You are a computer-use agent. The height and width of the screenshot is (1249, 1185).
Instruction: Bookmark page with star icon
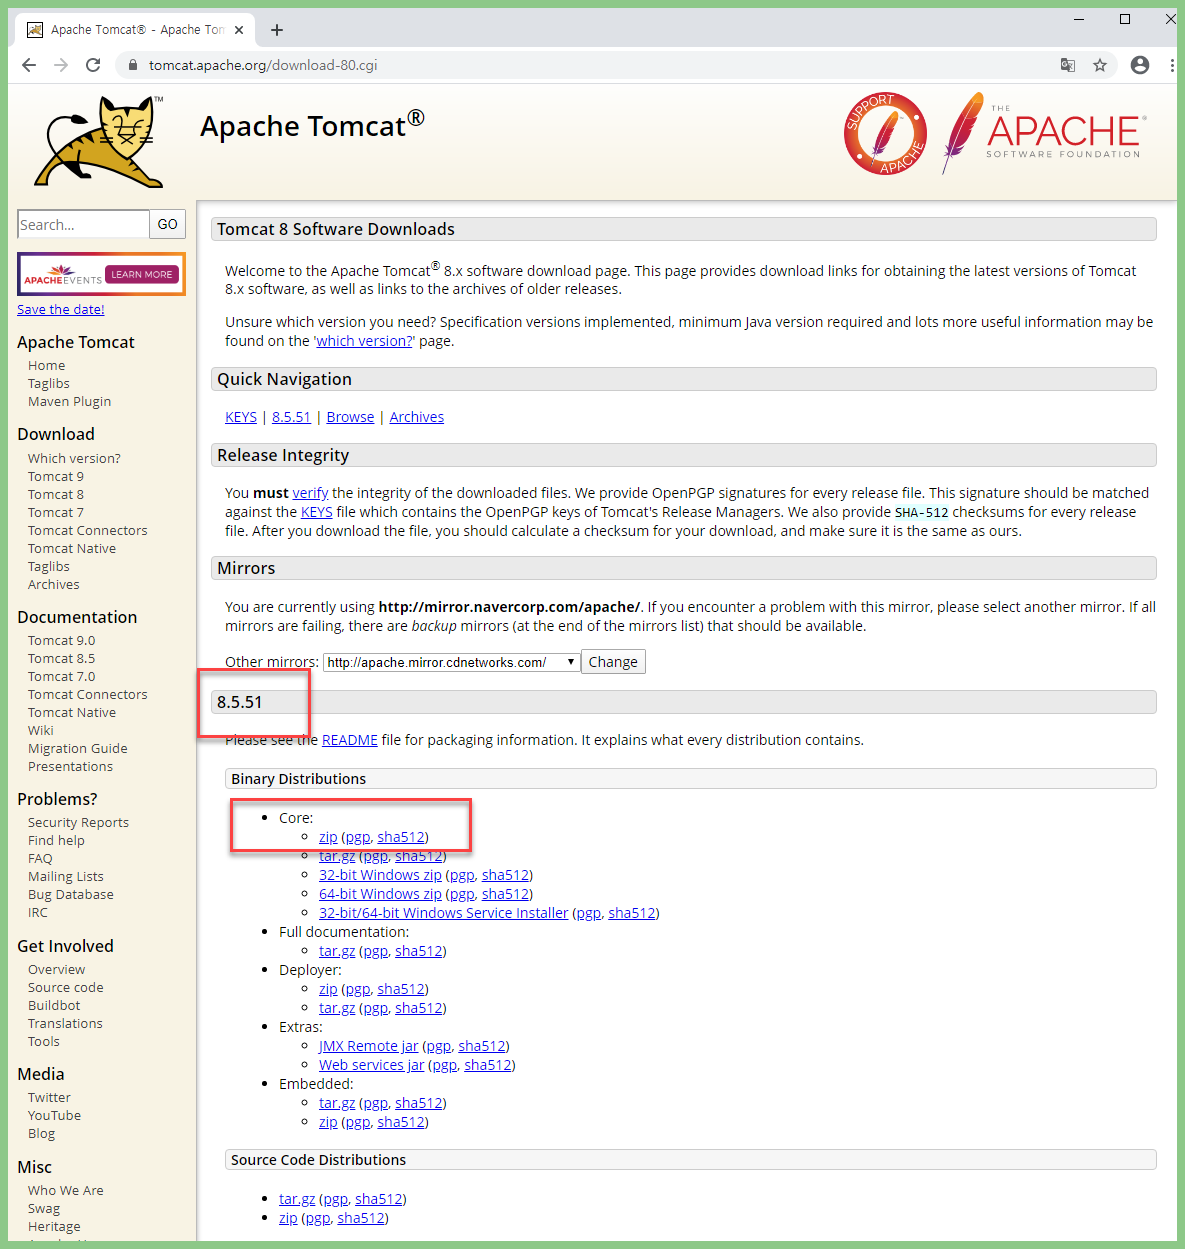pos(1100,65)
